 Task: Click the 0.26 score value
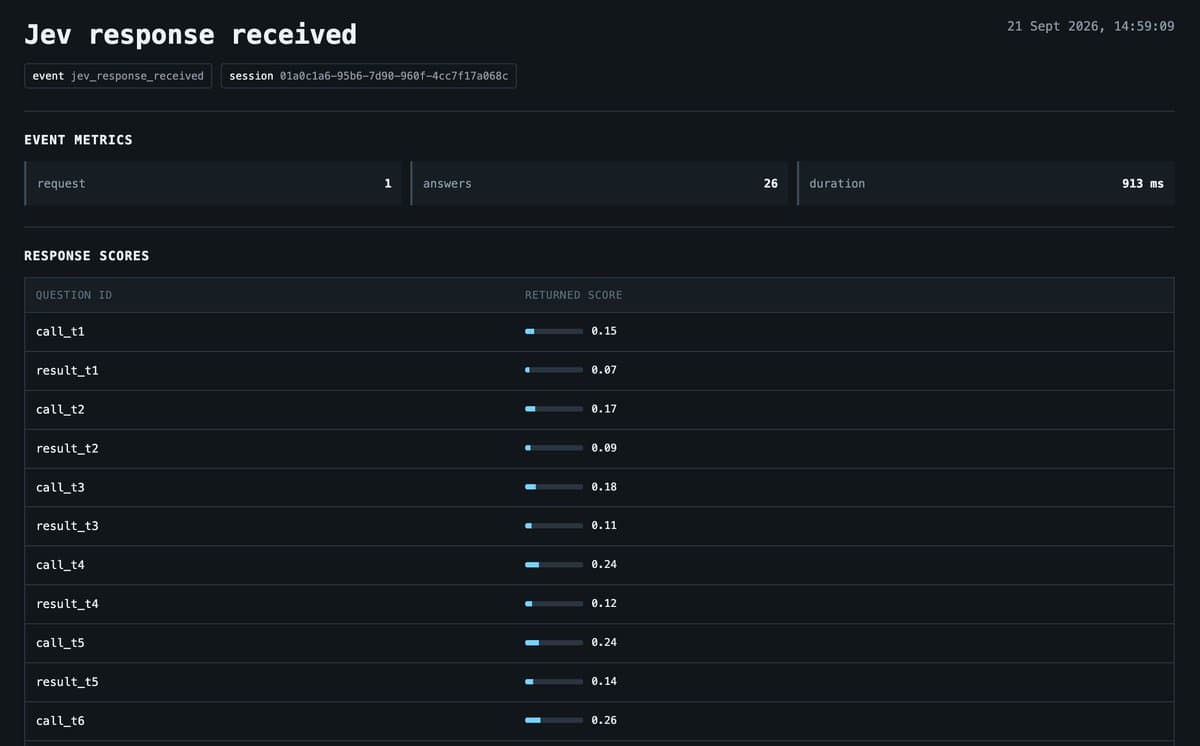point(604,721)
